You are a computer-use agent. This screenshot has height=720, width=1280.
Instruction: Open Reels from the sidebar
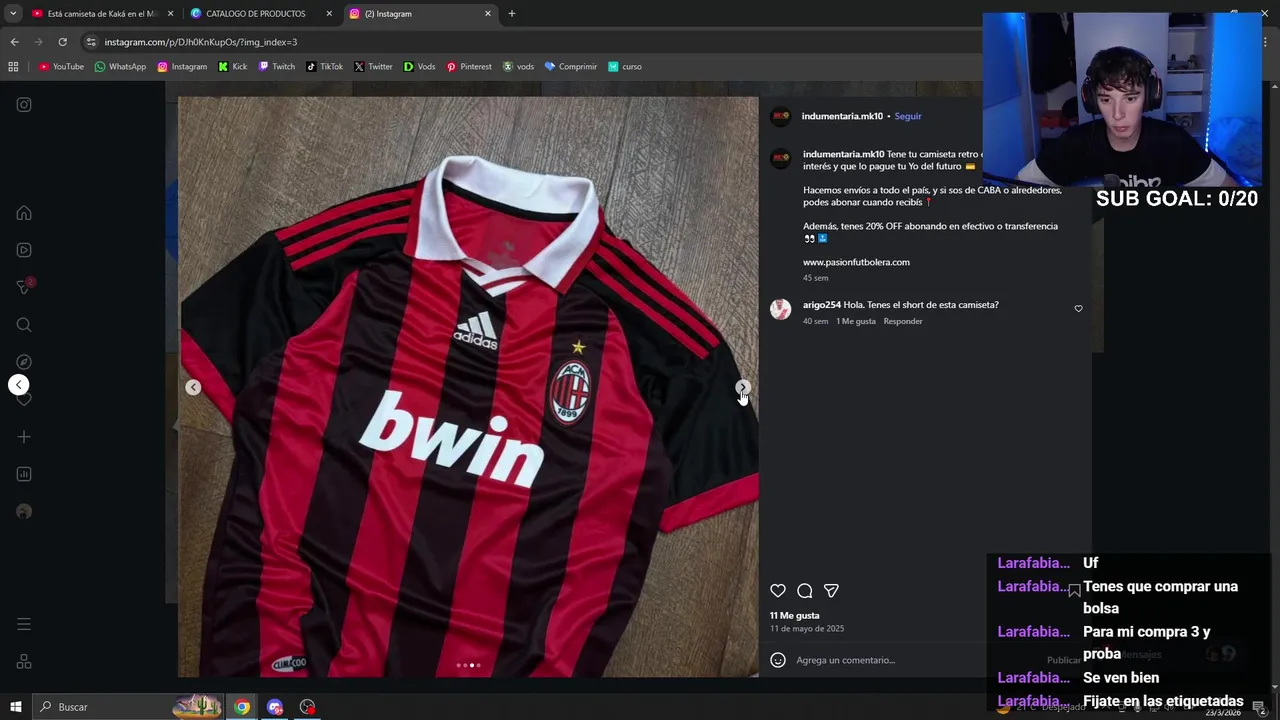coord(24,250)
